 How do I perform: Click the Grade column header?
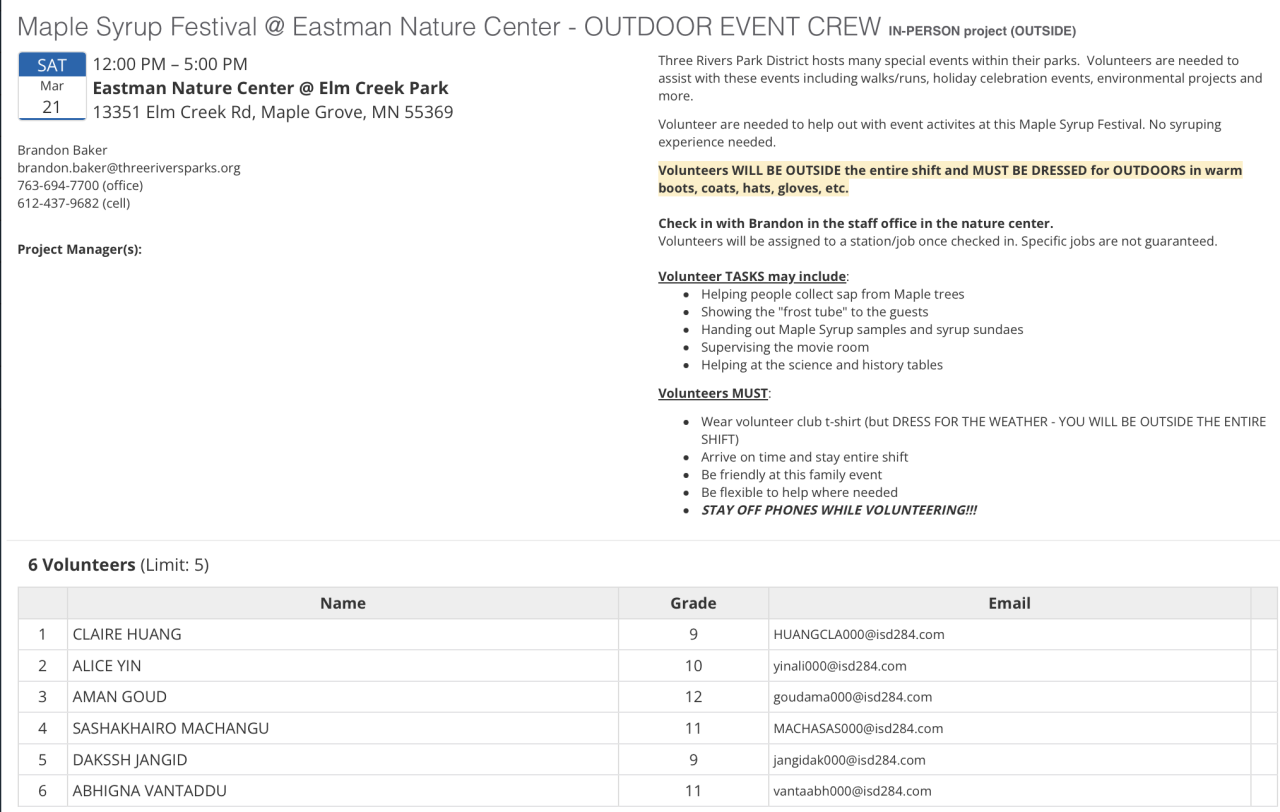coord(693,603)
